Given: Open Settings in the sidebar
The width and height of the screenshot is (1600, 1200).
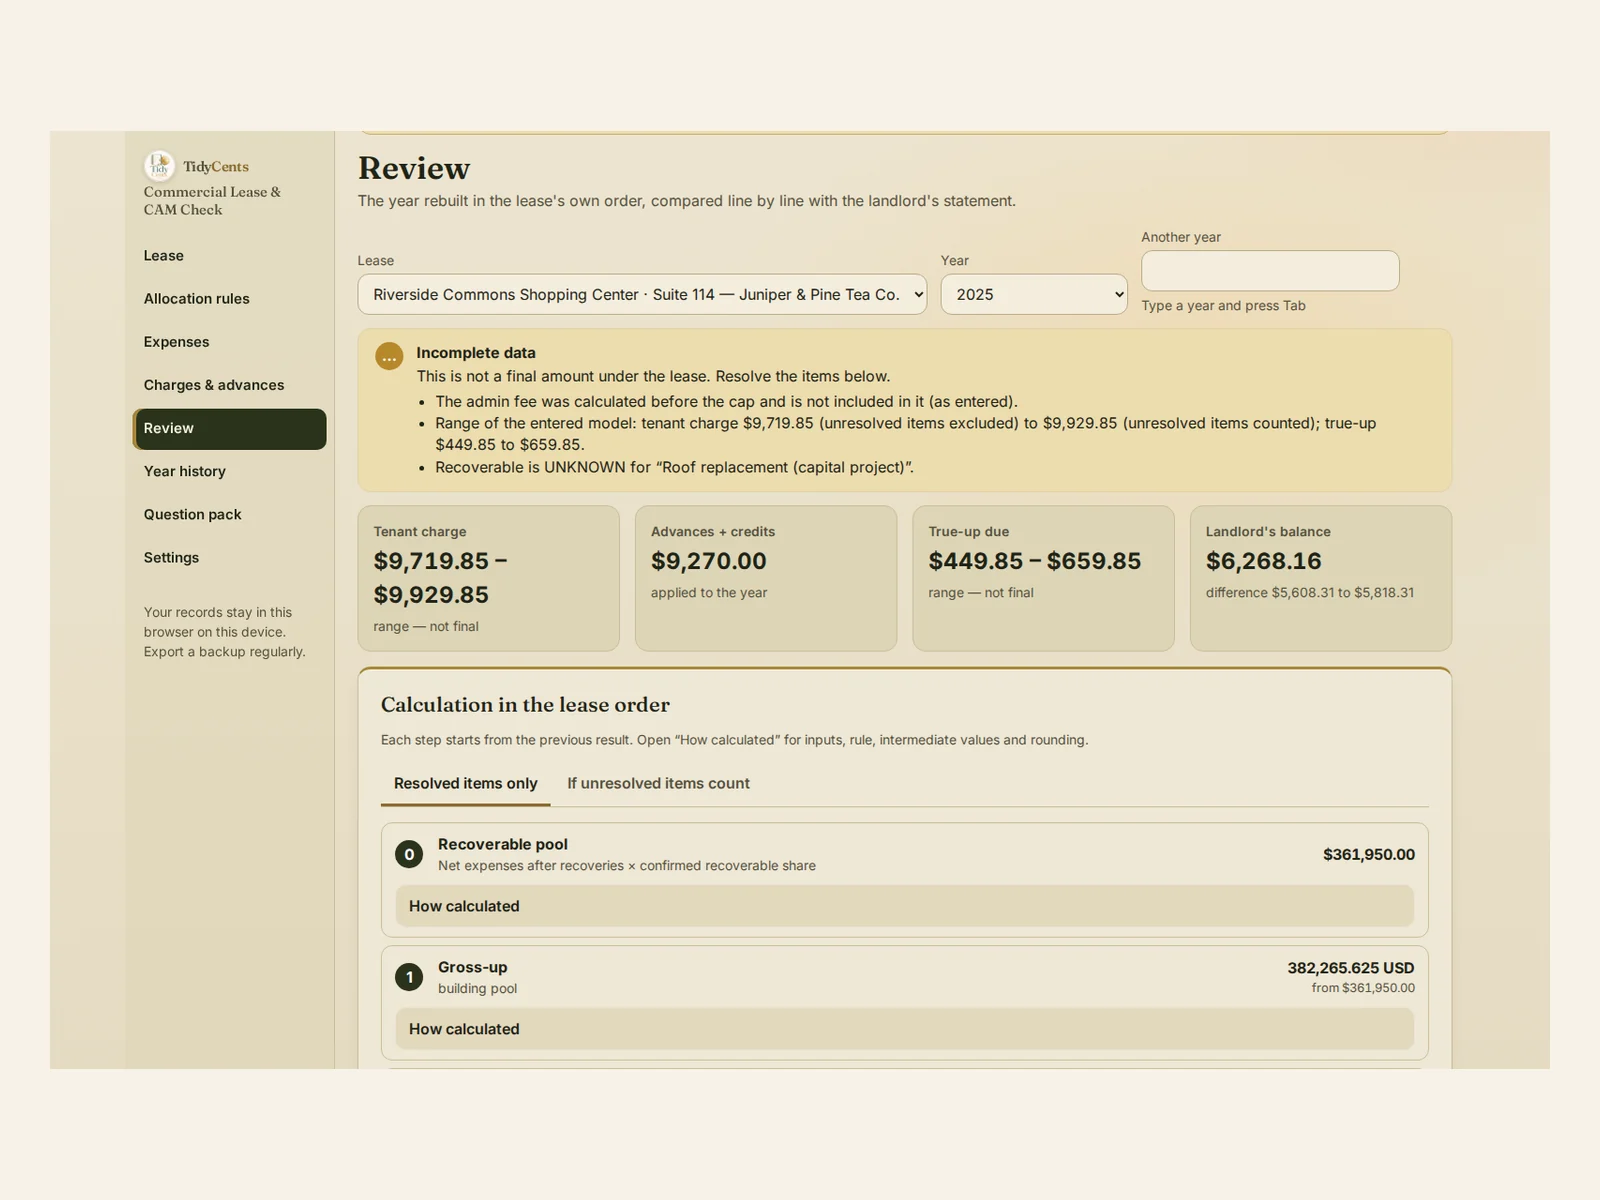Looking at the screenshot, I should 229,557.
